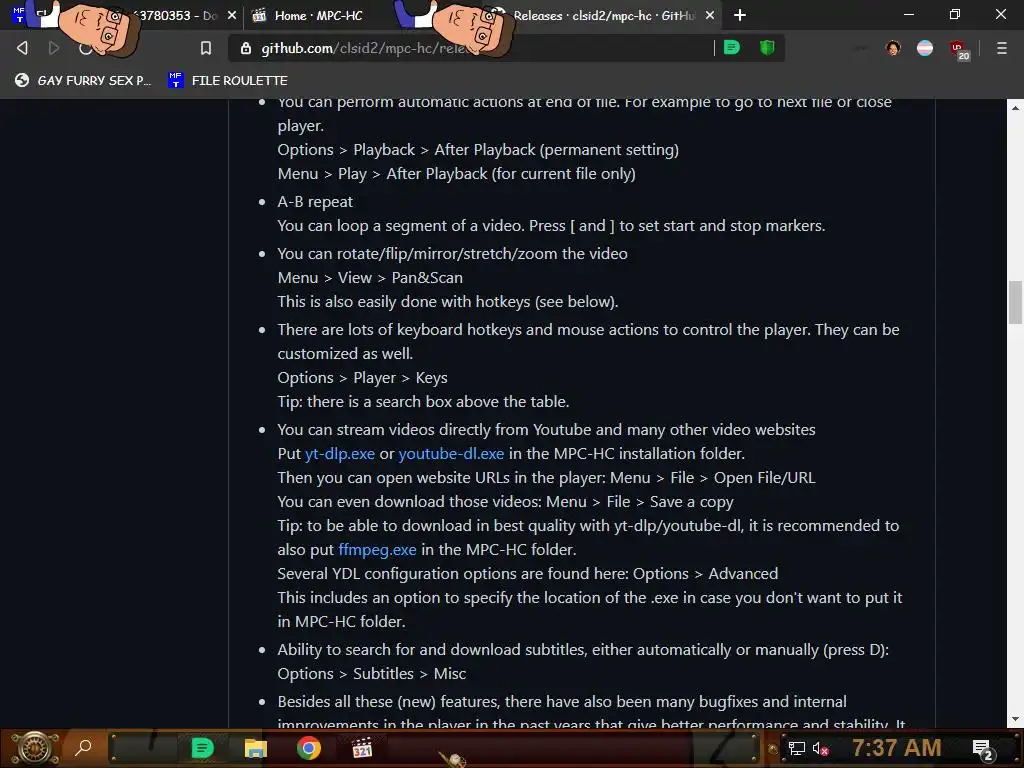Viewport: 1024px width, 768px height.
Task: Click the network tray icon
Action: pyautogui.click(x=796, y=748)
